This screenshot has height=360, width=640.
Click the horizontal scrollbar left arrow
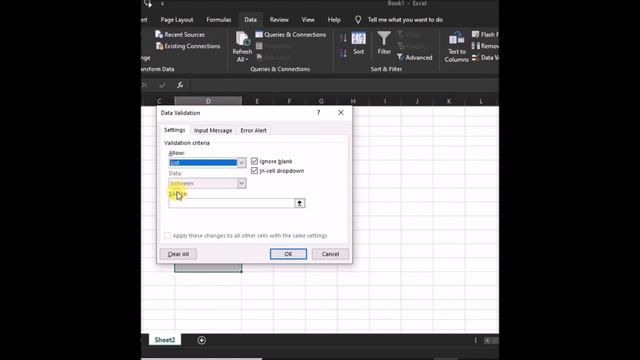(487, 340)
